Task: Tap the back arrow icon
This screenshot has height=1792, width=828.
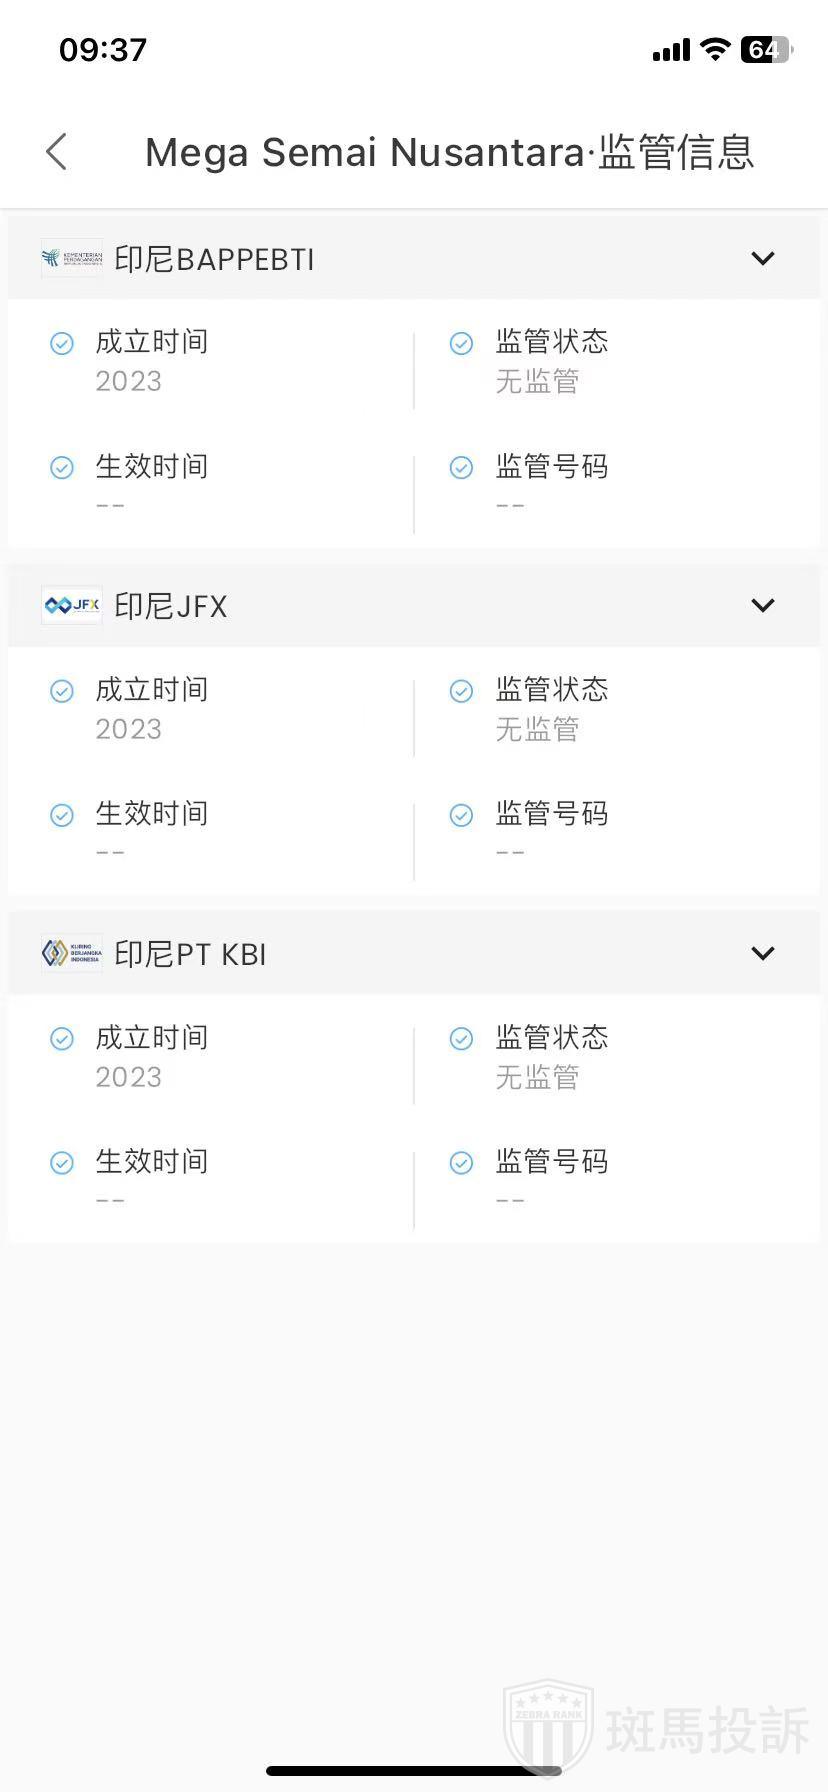Action: pos(57,152)
